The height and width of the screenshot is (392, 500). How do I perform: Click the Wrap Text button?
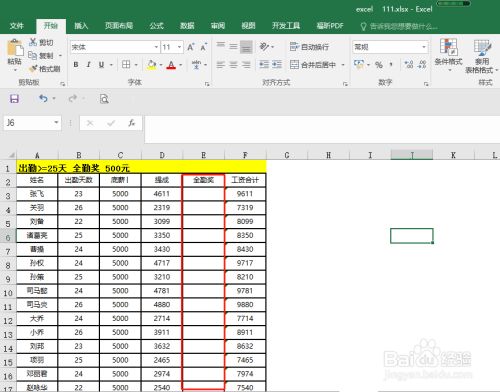(309, 47)
